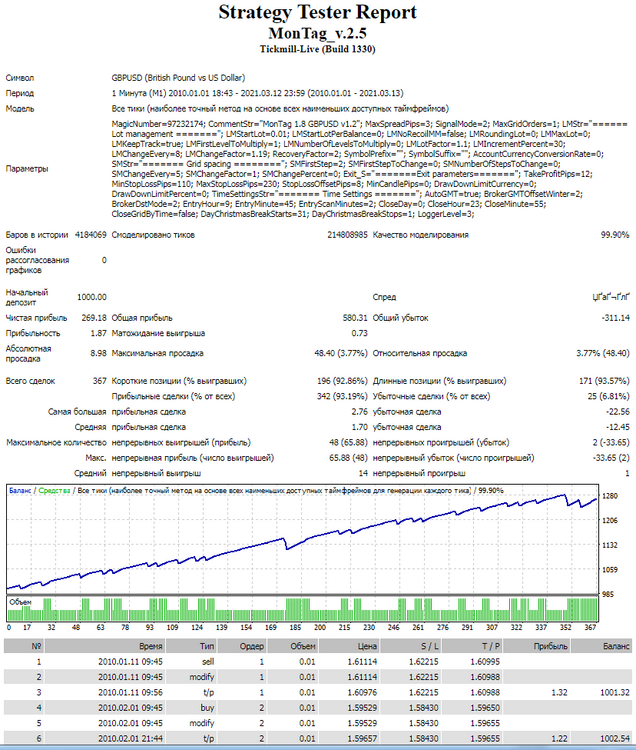Click the sell type cell in row 1
636x750 pixels.
click(x=208, y=662)
